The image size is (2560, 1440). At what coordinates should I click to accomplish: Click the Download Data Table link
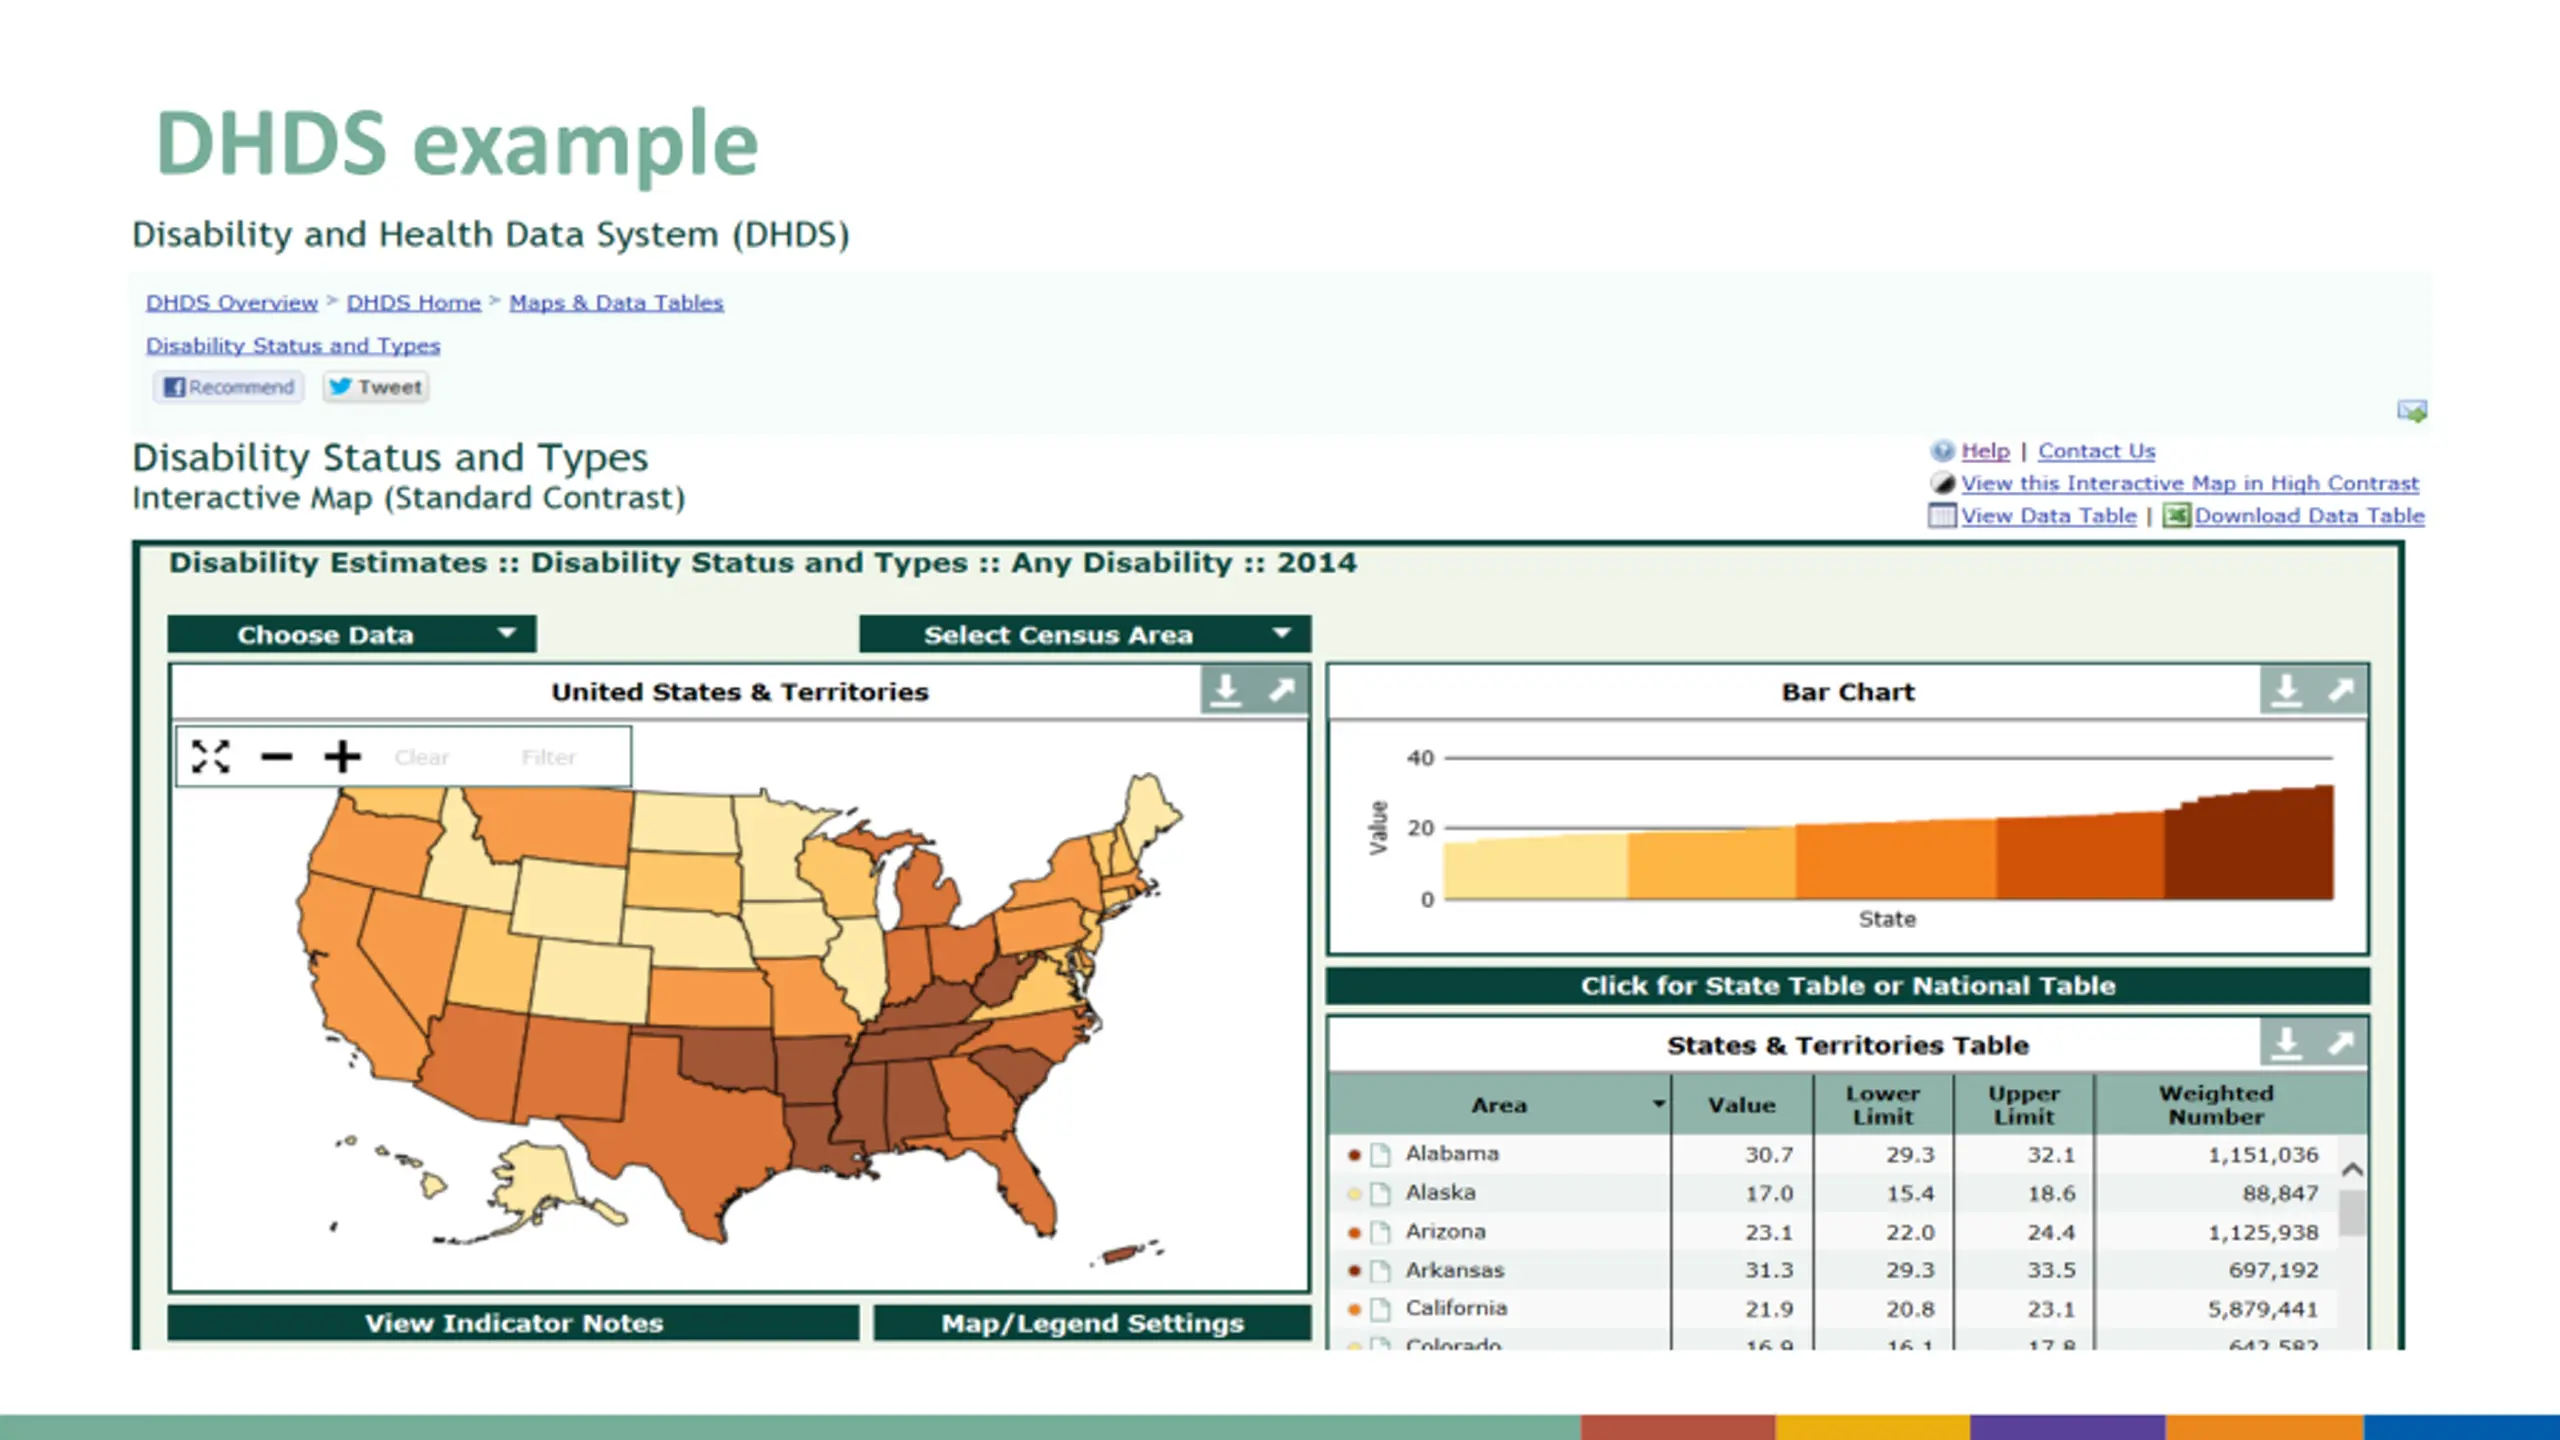2310,516
